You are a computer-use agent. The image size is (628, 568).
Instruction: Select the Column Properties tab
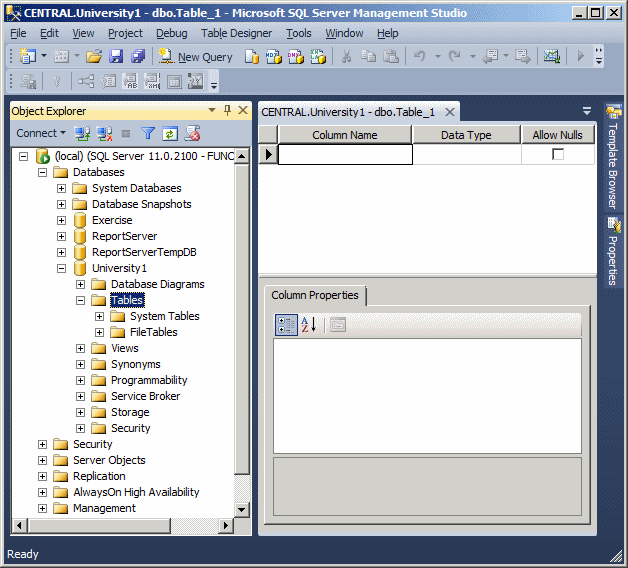tap(315, 295)
